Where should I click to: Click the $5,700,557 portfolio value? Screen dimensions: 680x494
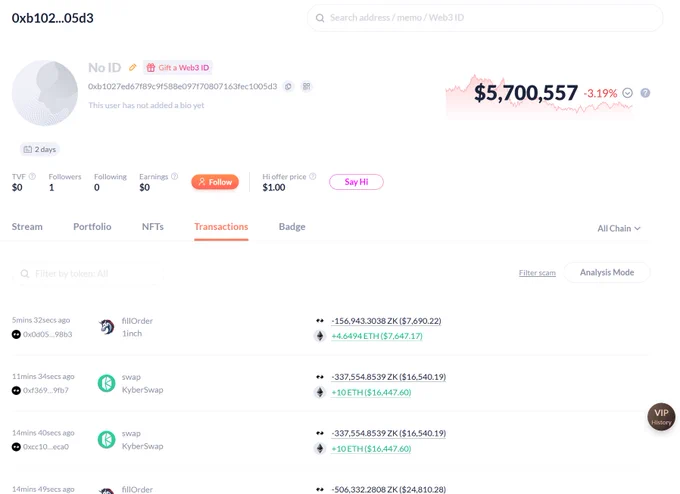526,93
